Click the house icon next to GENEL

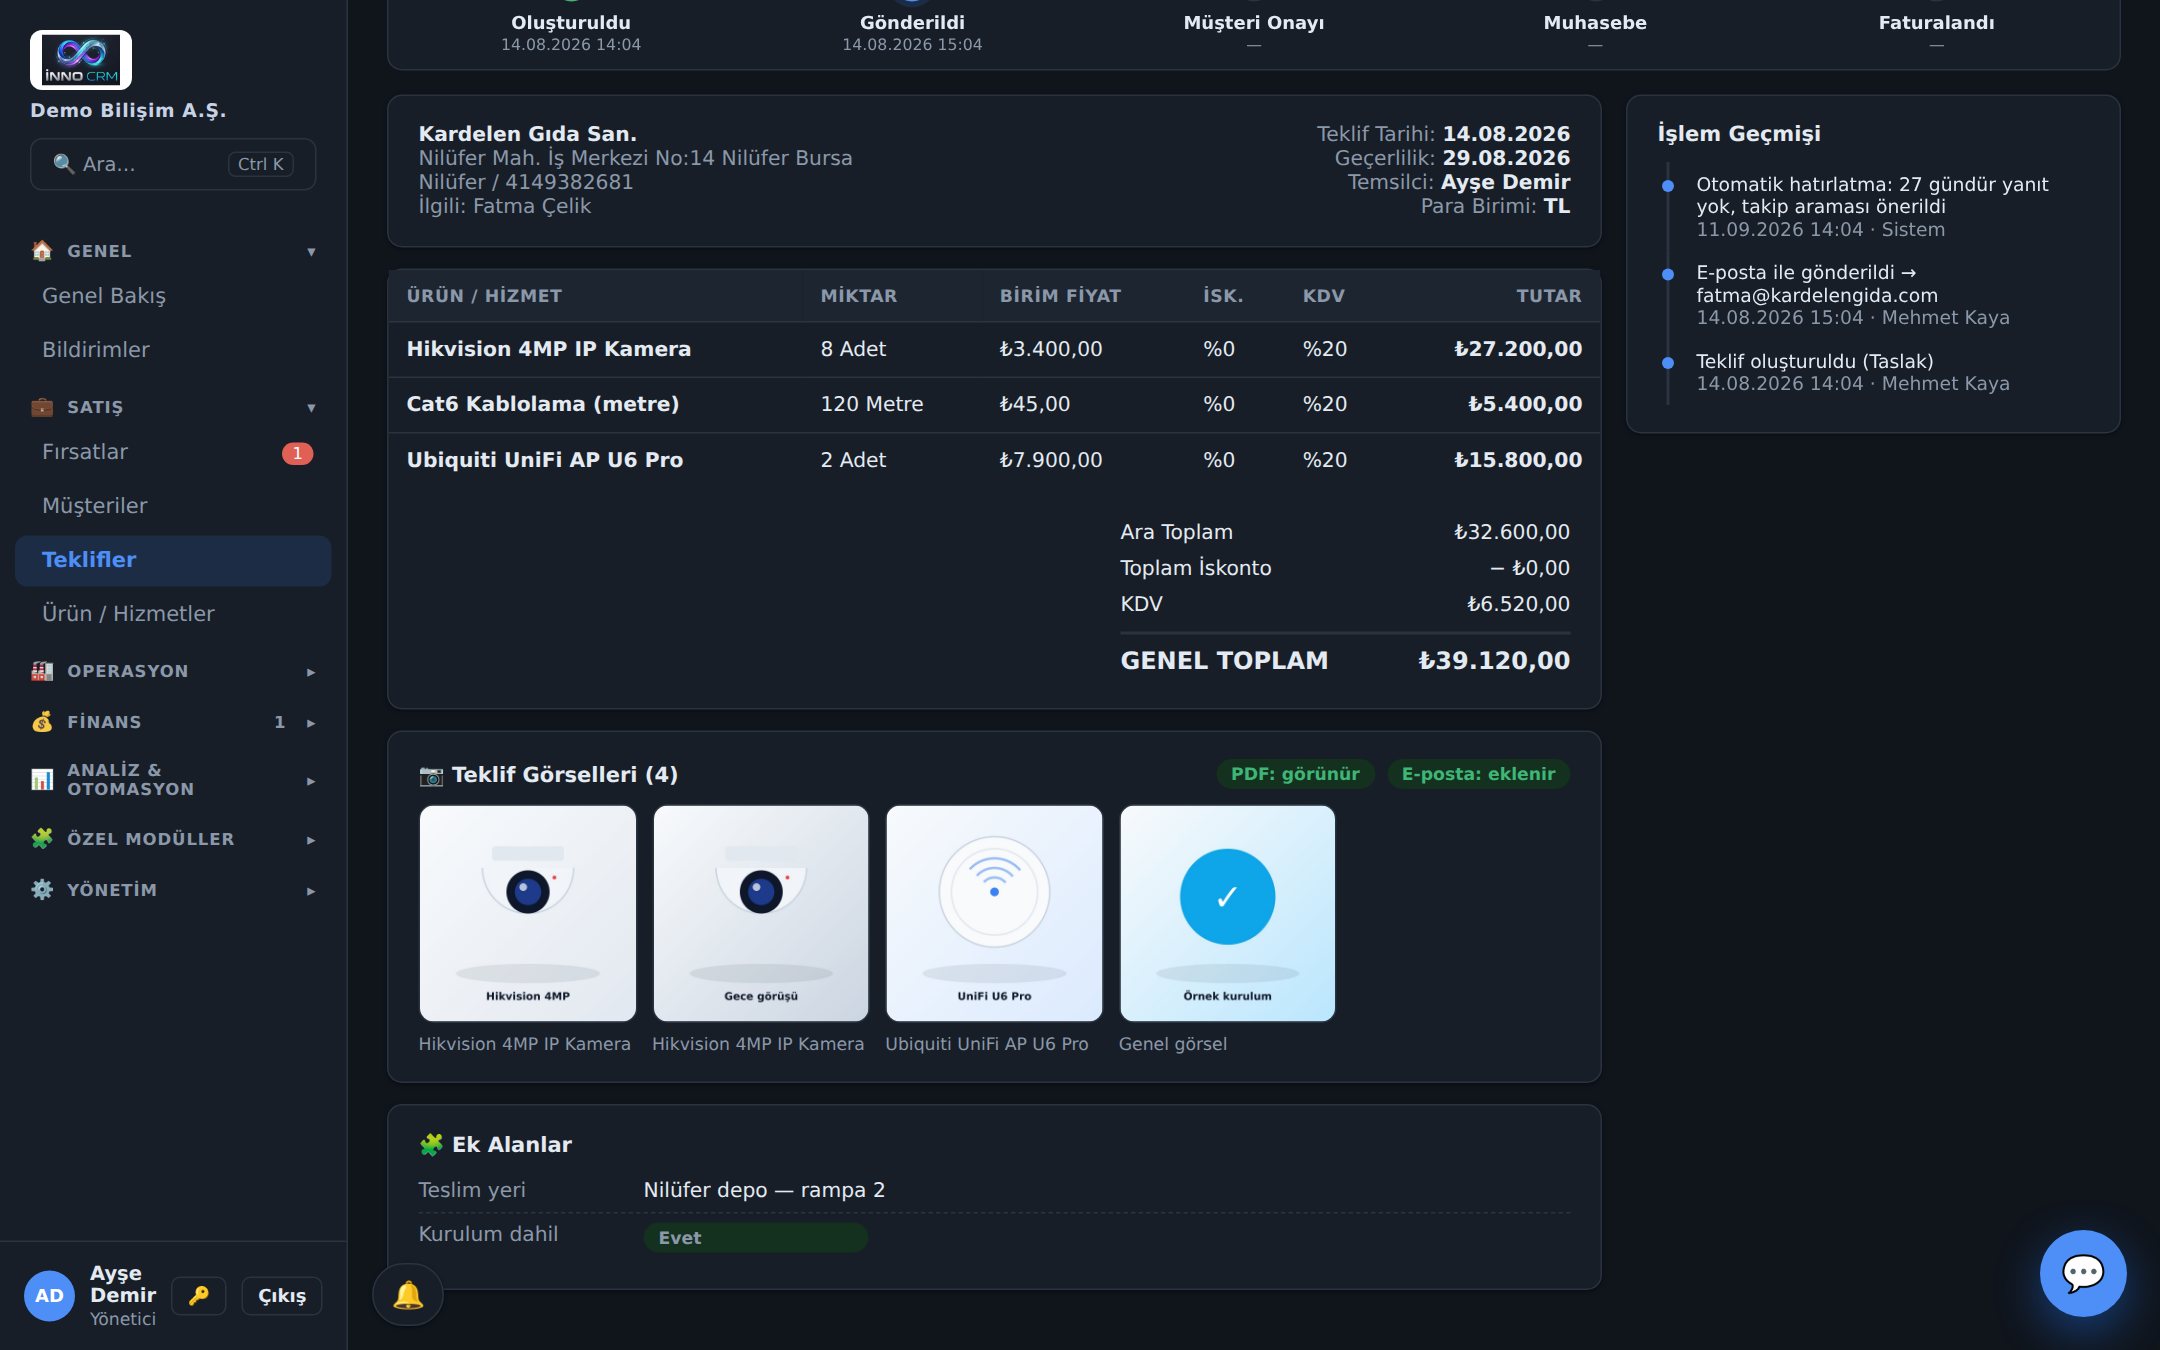point(42,251)
